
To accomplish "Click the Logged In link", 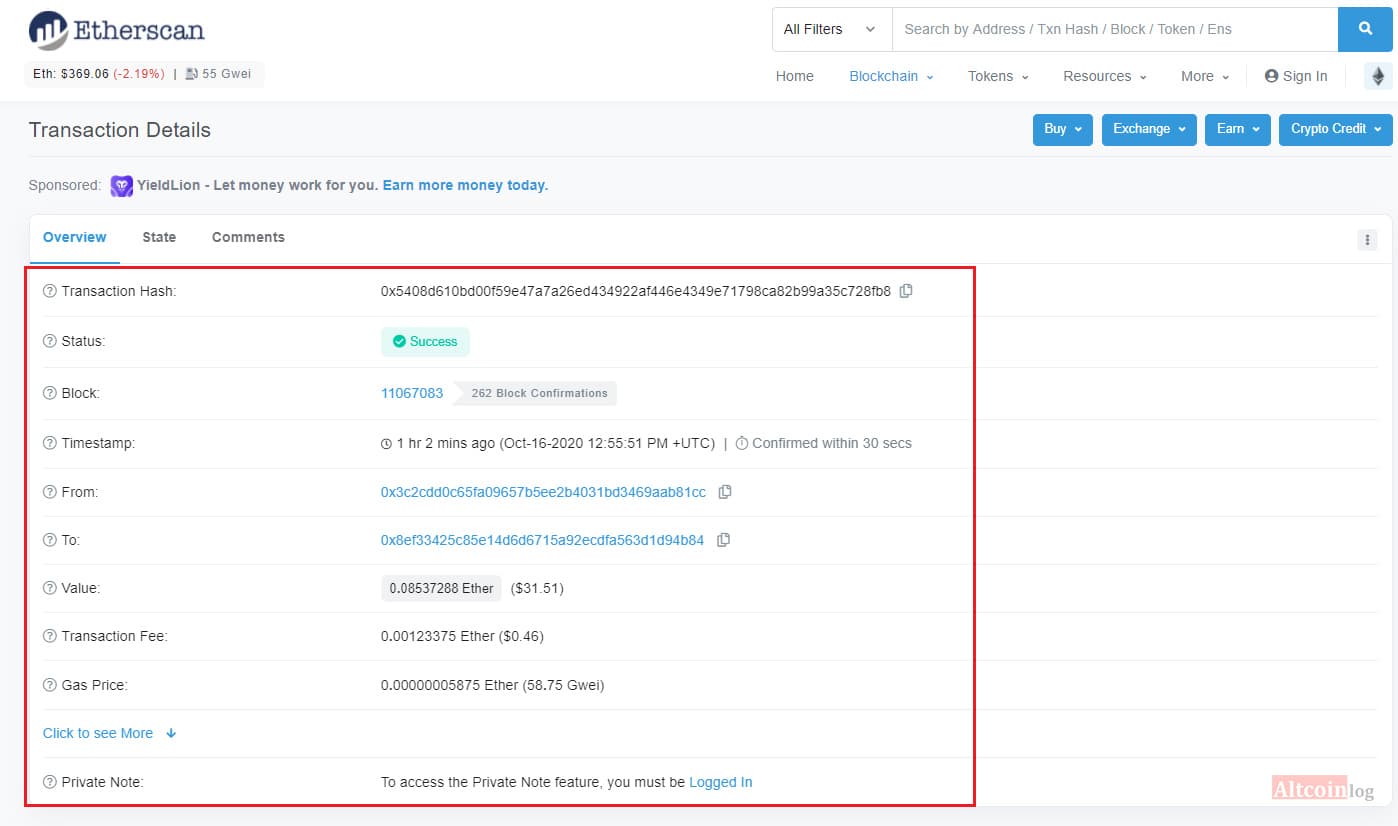I will [721, 782].
